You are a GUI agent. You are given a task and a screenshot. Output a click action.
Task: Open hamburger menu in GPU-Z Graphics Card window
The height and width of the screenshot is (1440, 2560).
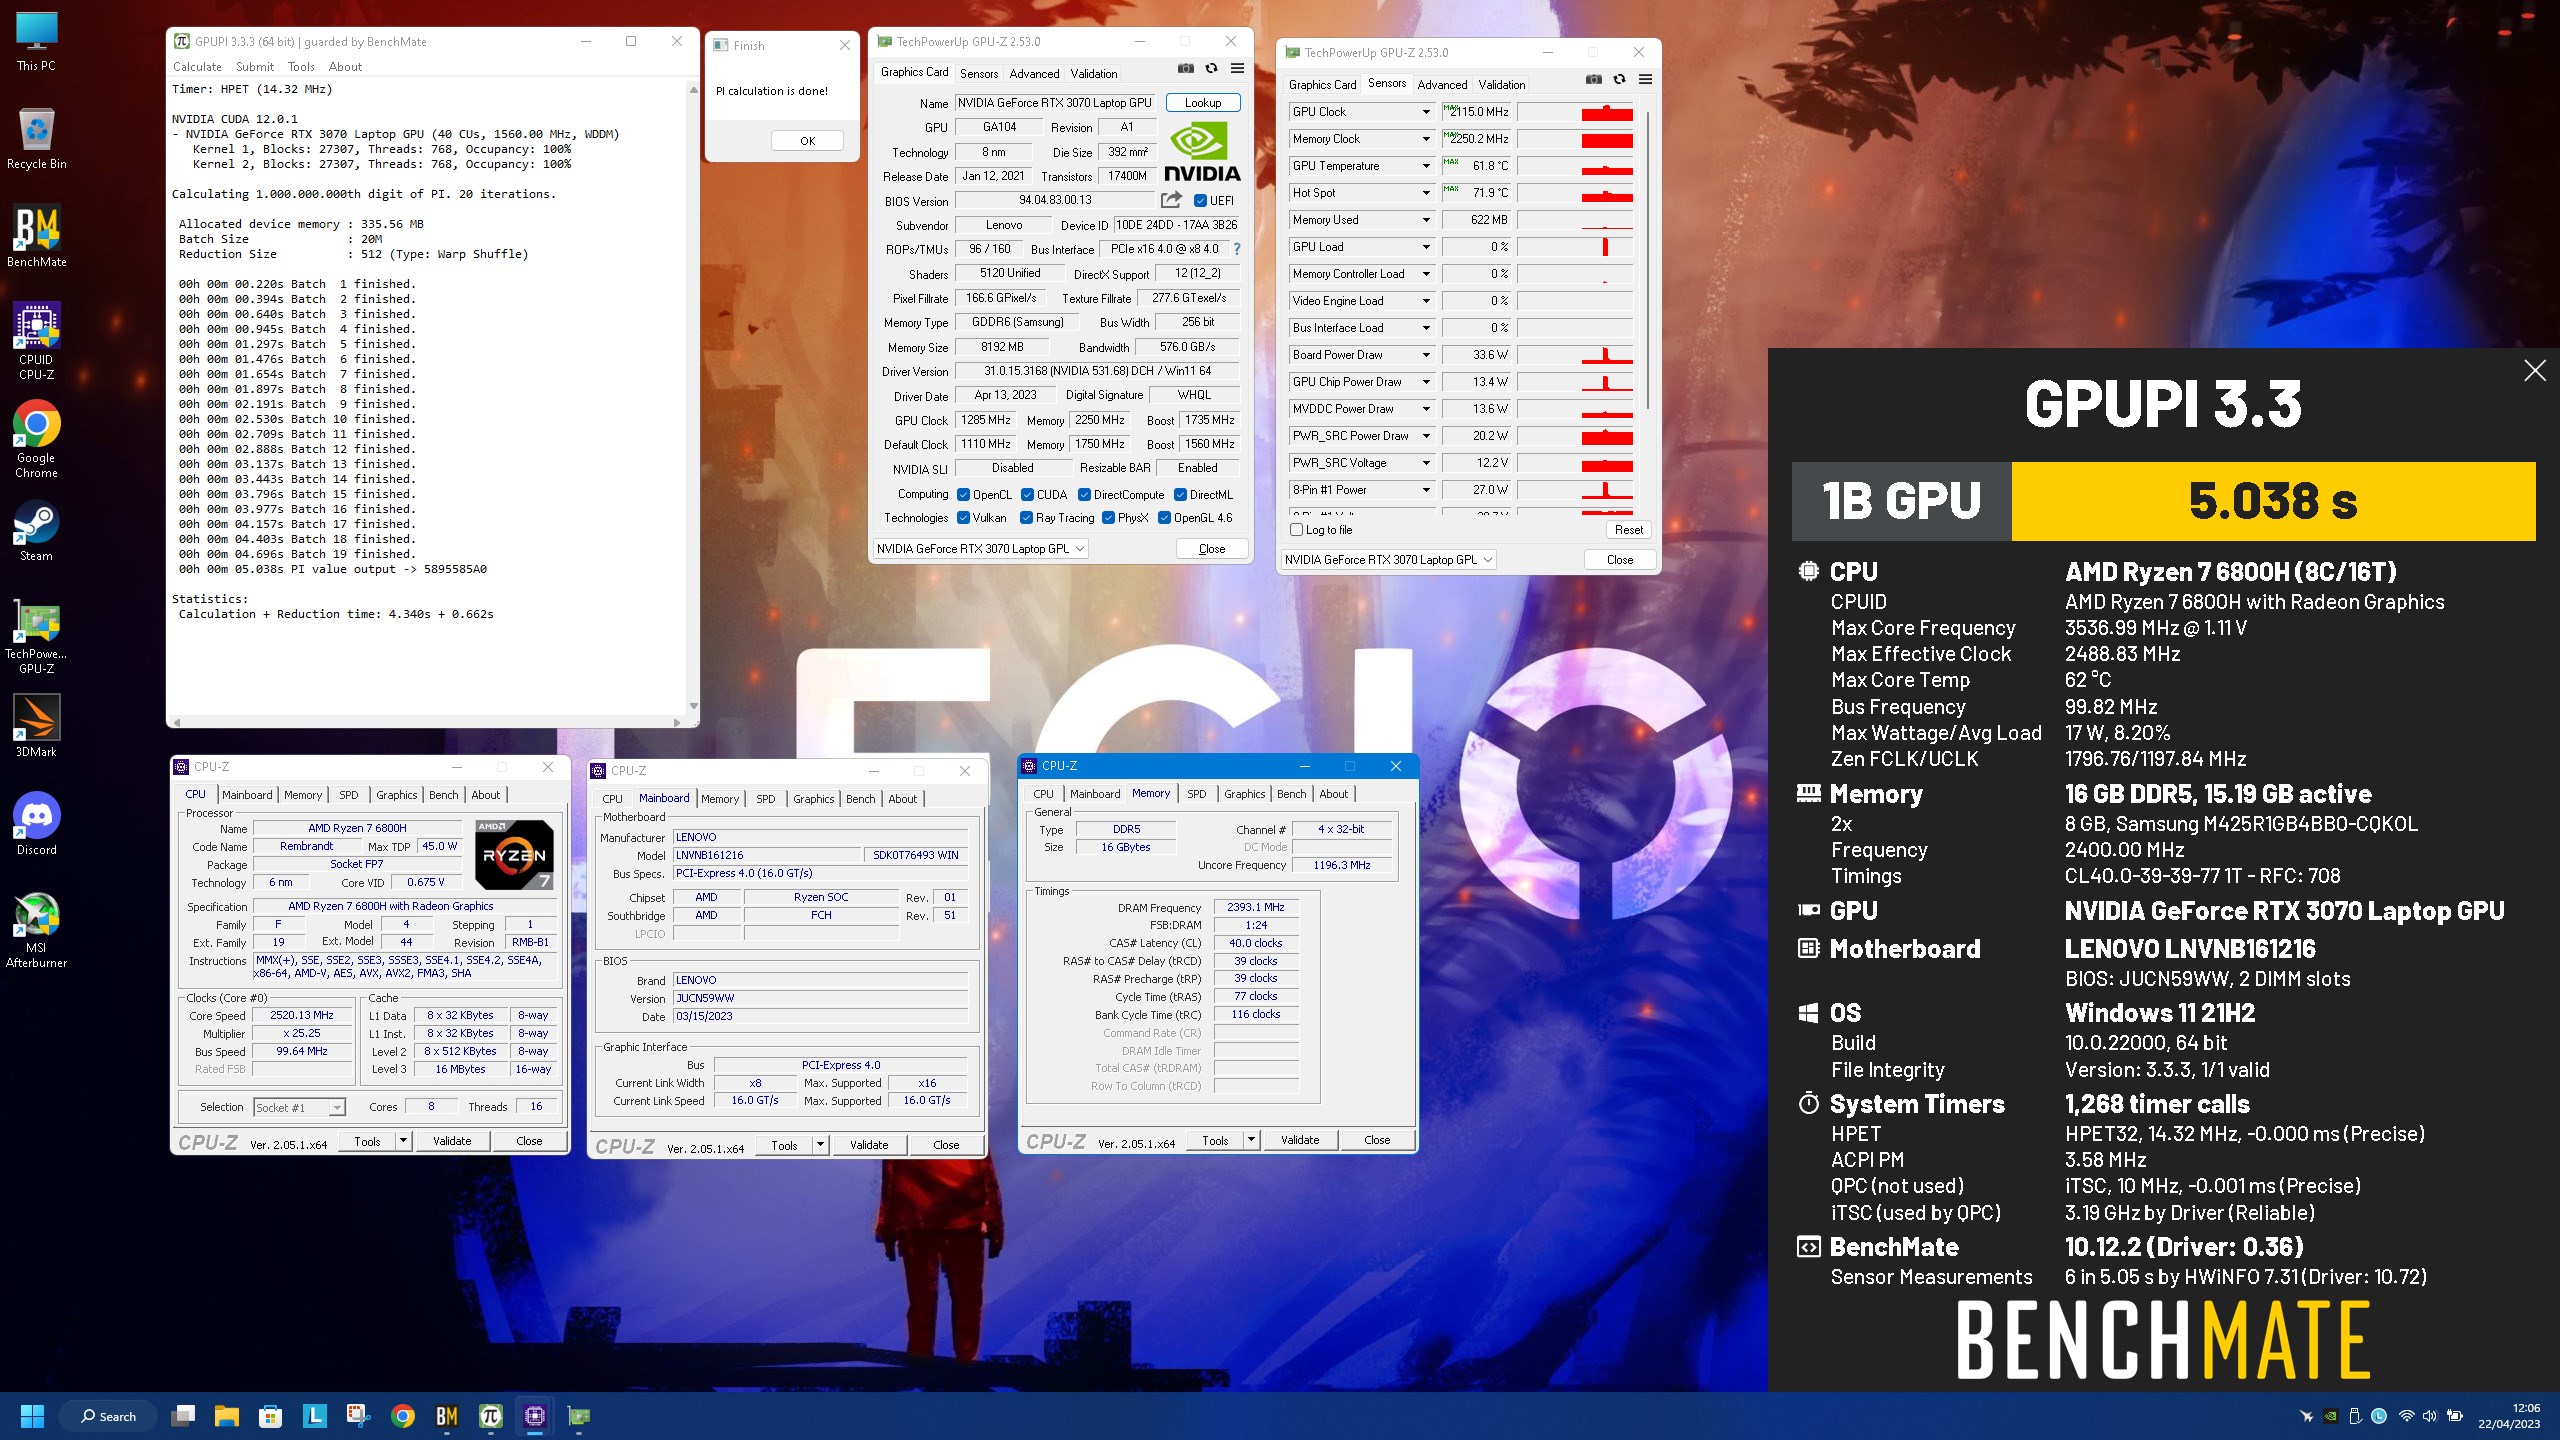coord(1237,68)
